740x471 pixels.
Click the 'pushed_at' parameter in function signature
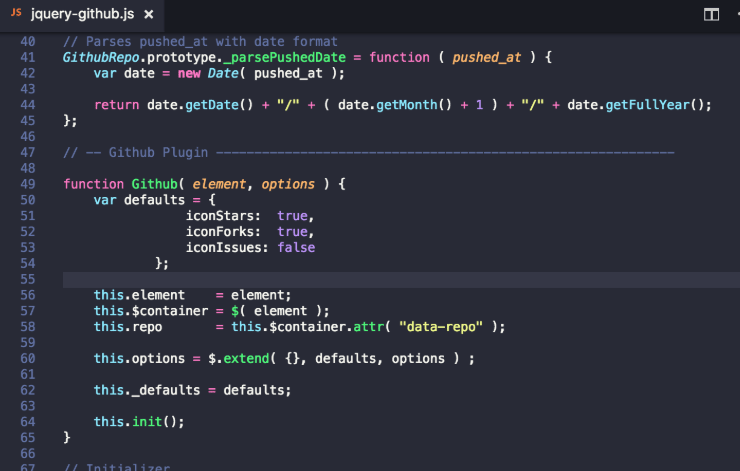click(487, 58)
